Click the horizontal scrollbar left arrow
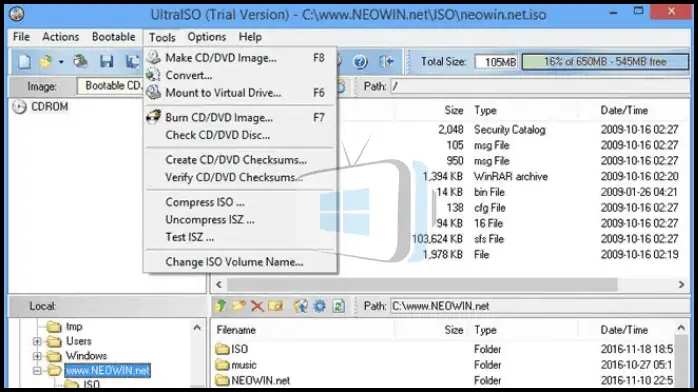 [219, 284]
